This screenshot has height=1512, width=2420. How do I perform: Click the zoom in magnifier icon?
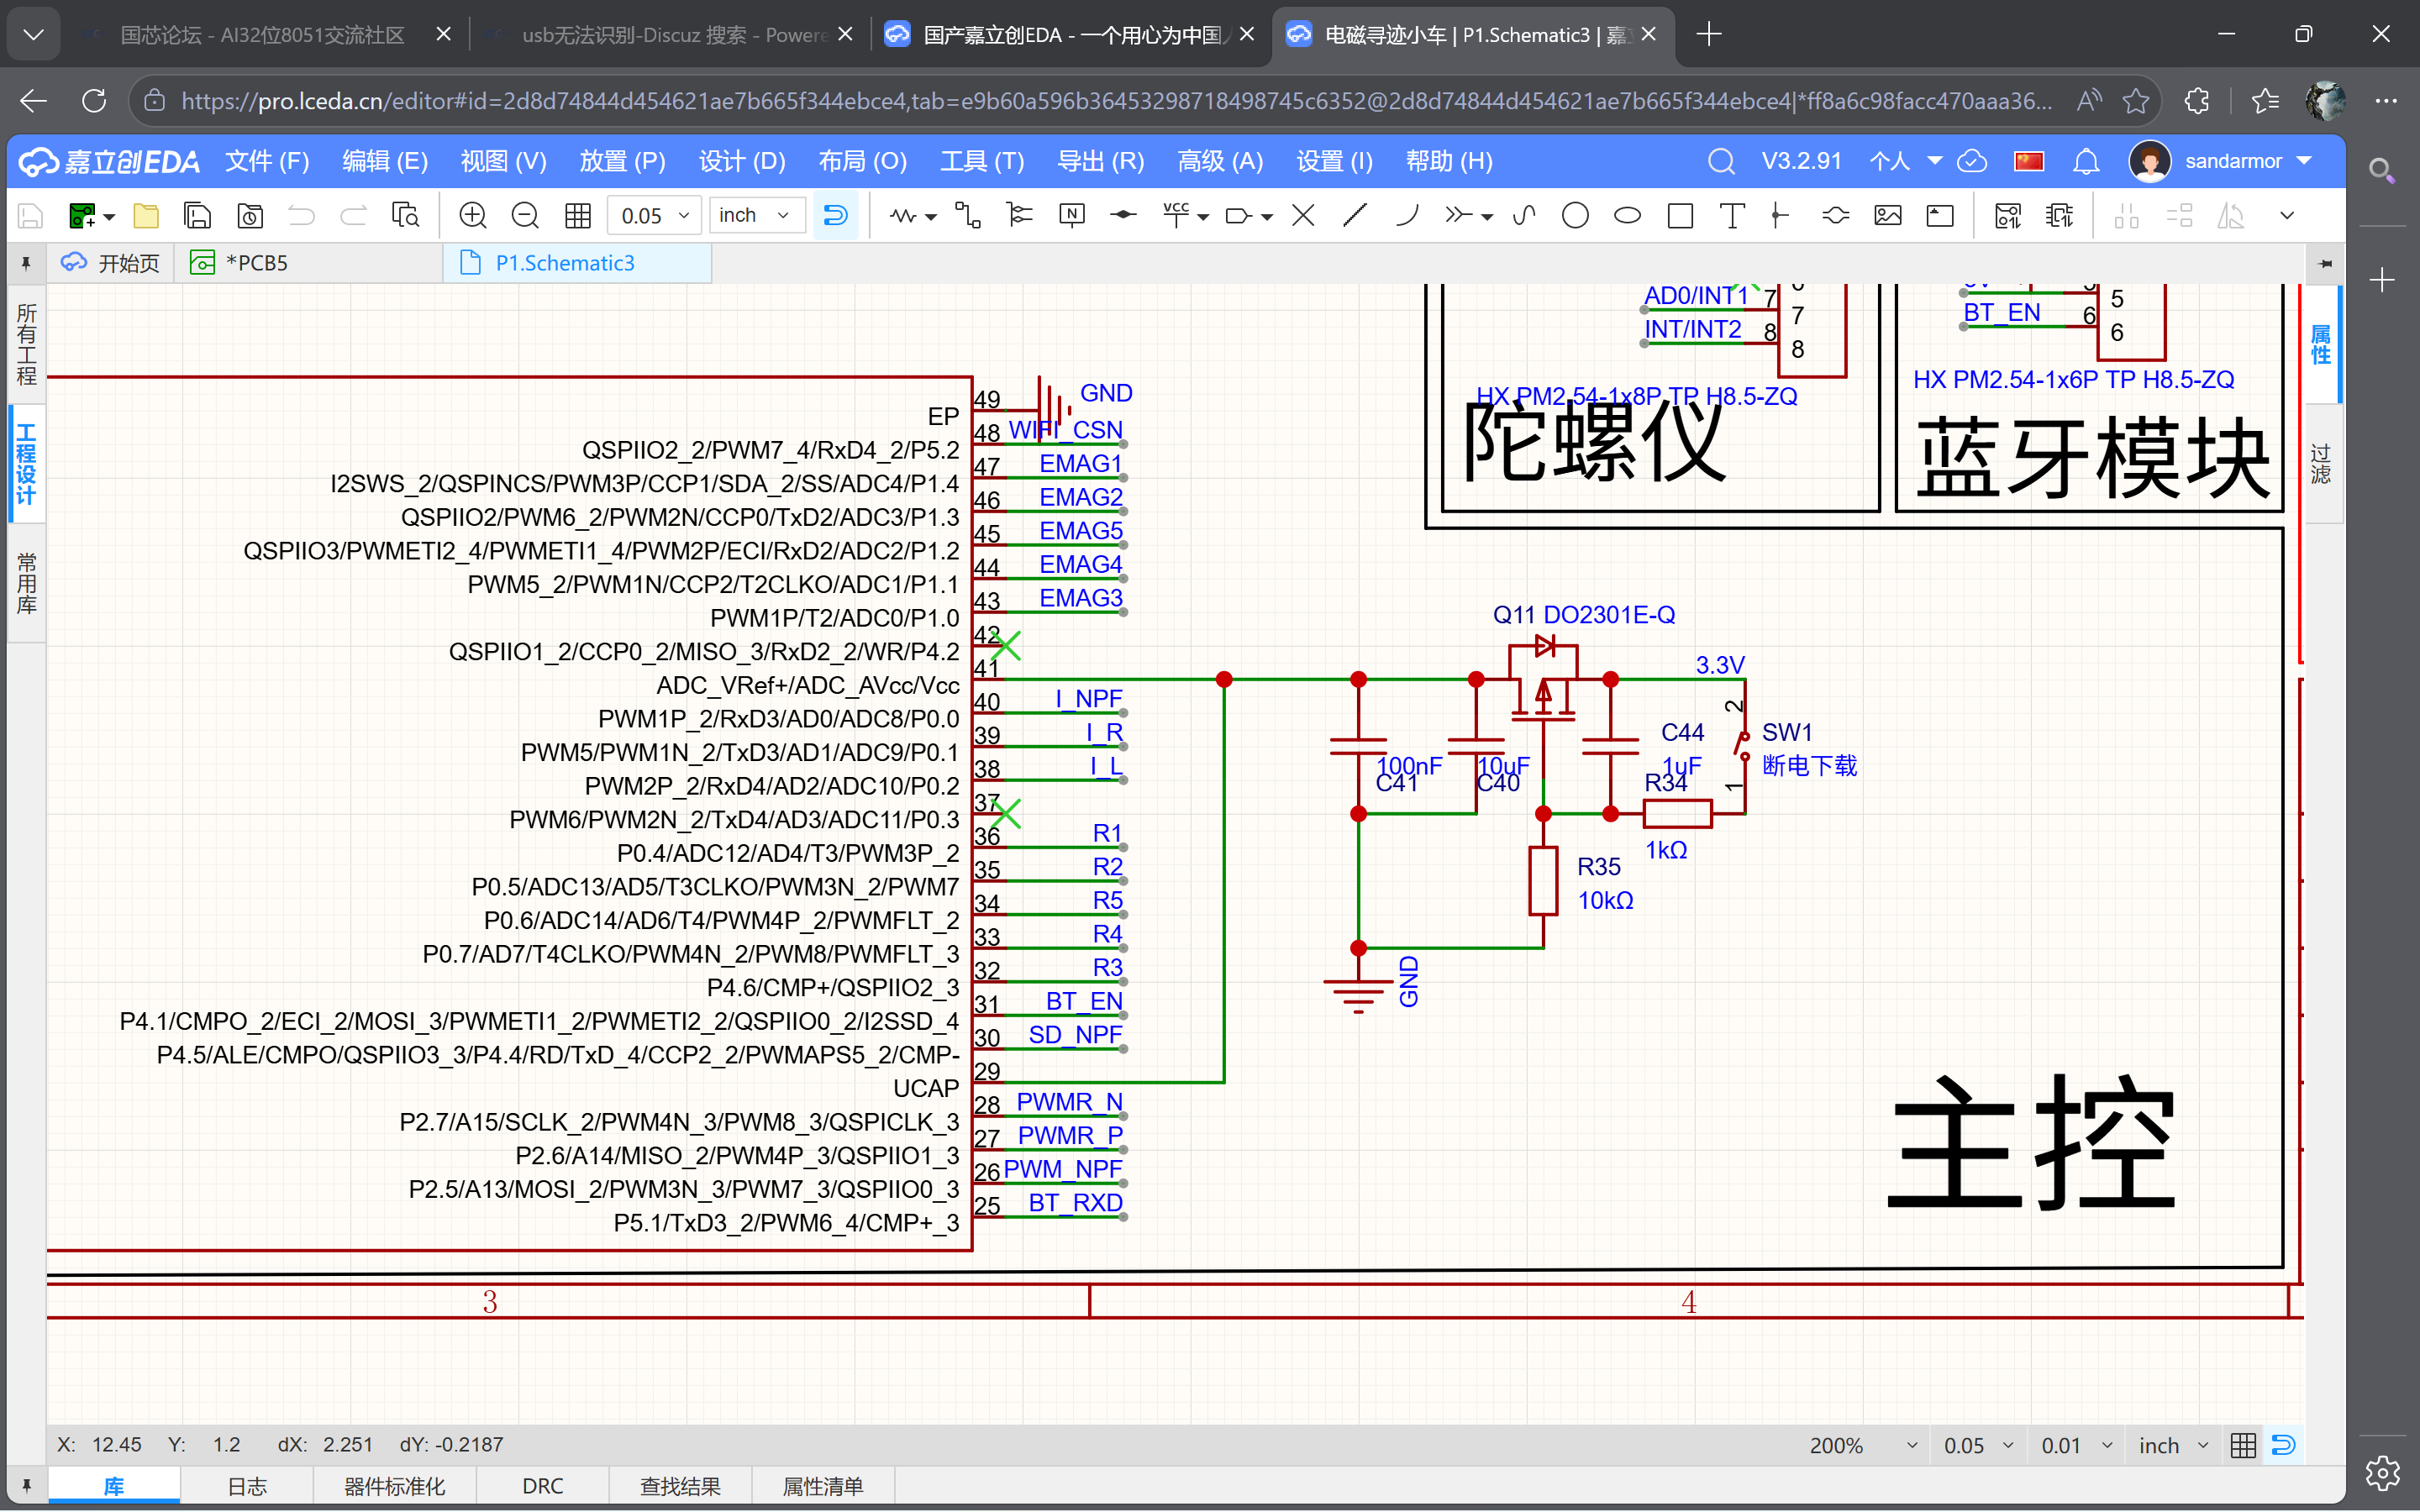click(x=472, y=215)
